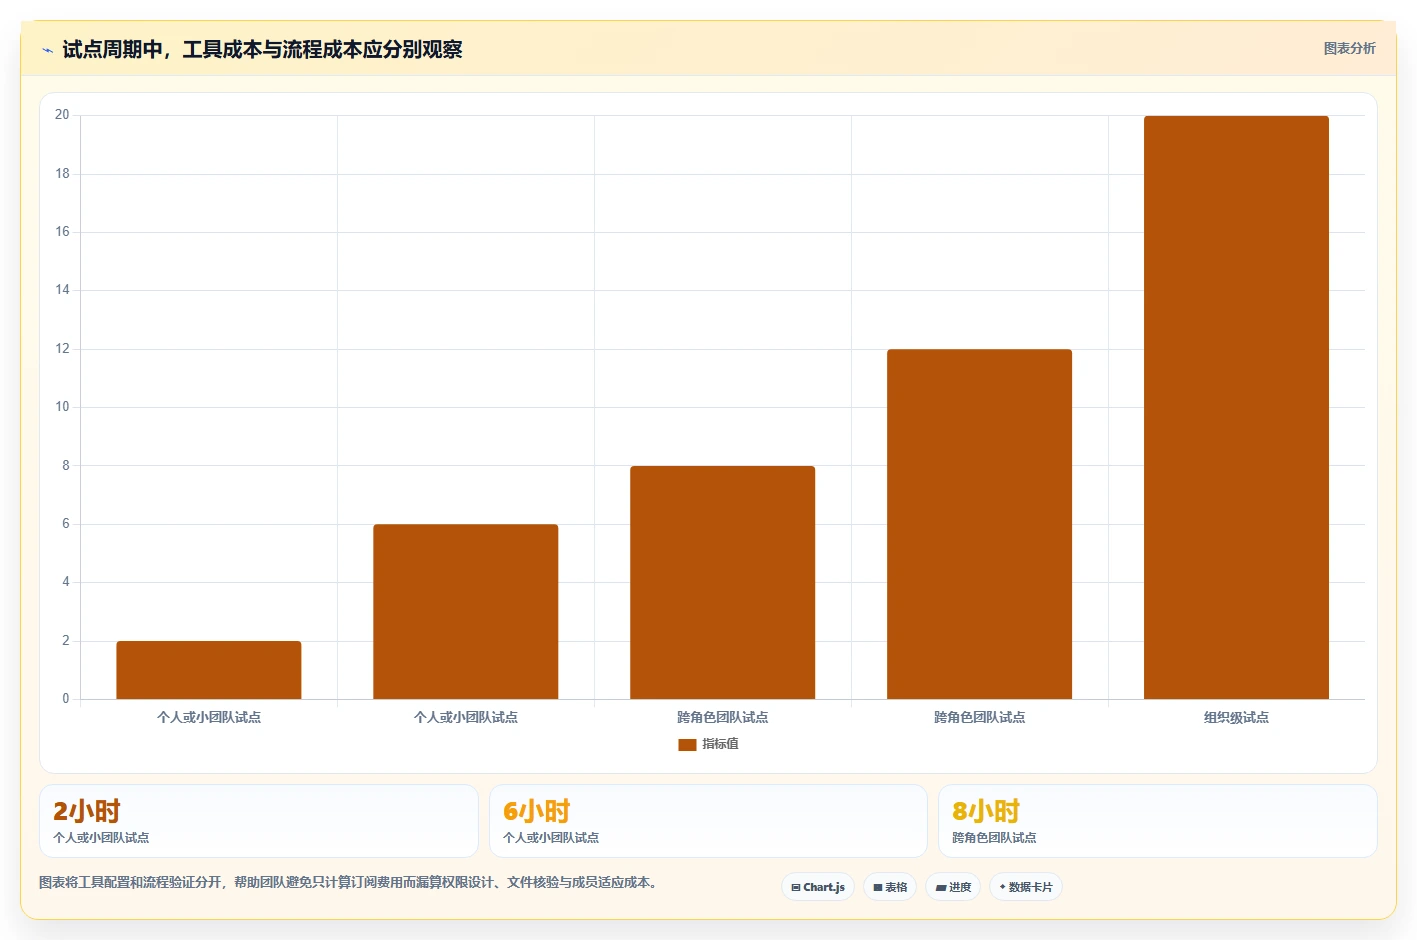The height and width of the screenshot is (940, 1417).
Task: Select the footer description starting 图表将工具配置
Action: (x=349, y=882)
